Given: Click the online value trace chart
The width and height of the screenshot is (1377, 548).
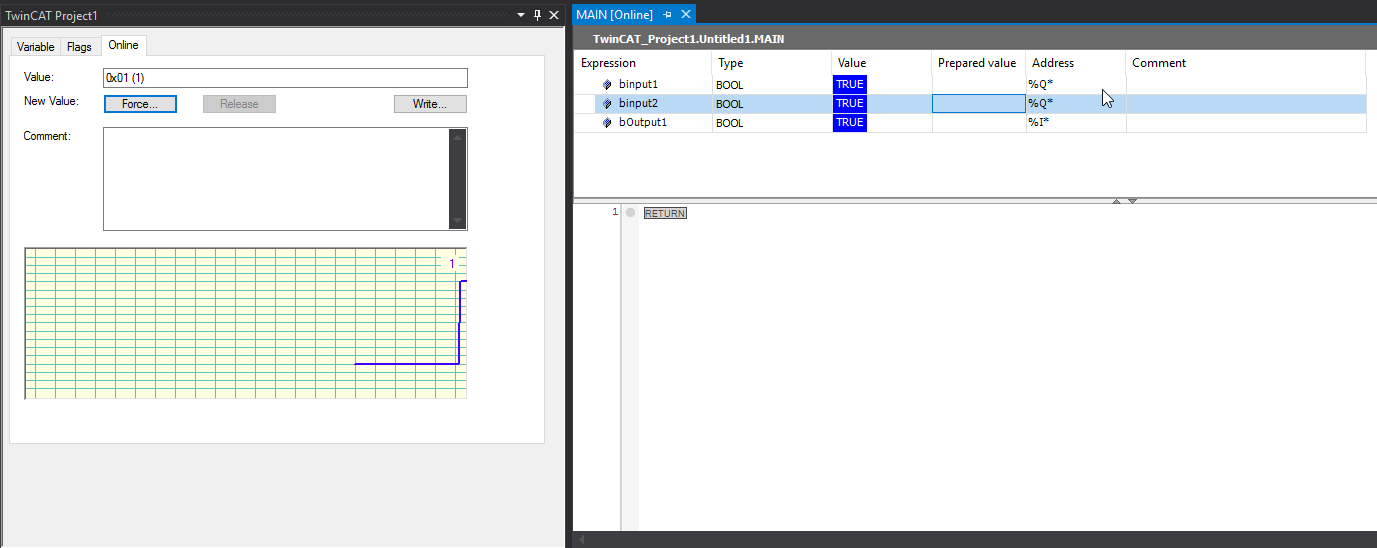Looking at the screenshot, I should (245, 323).
